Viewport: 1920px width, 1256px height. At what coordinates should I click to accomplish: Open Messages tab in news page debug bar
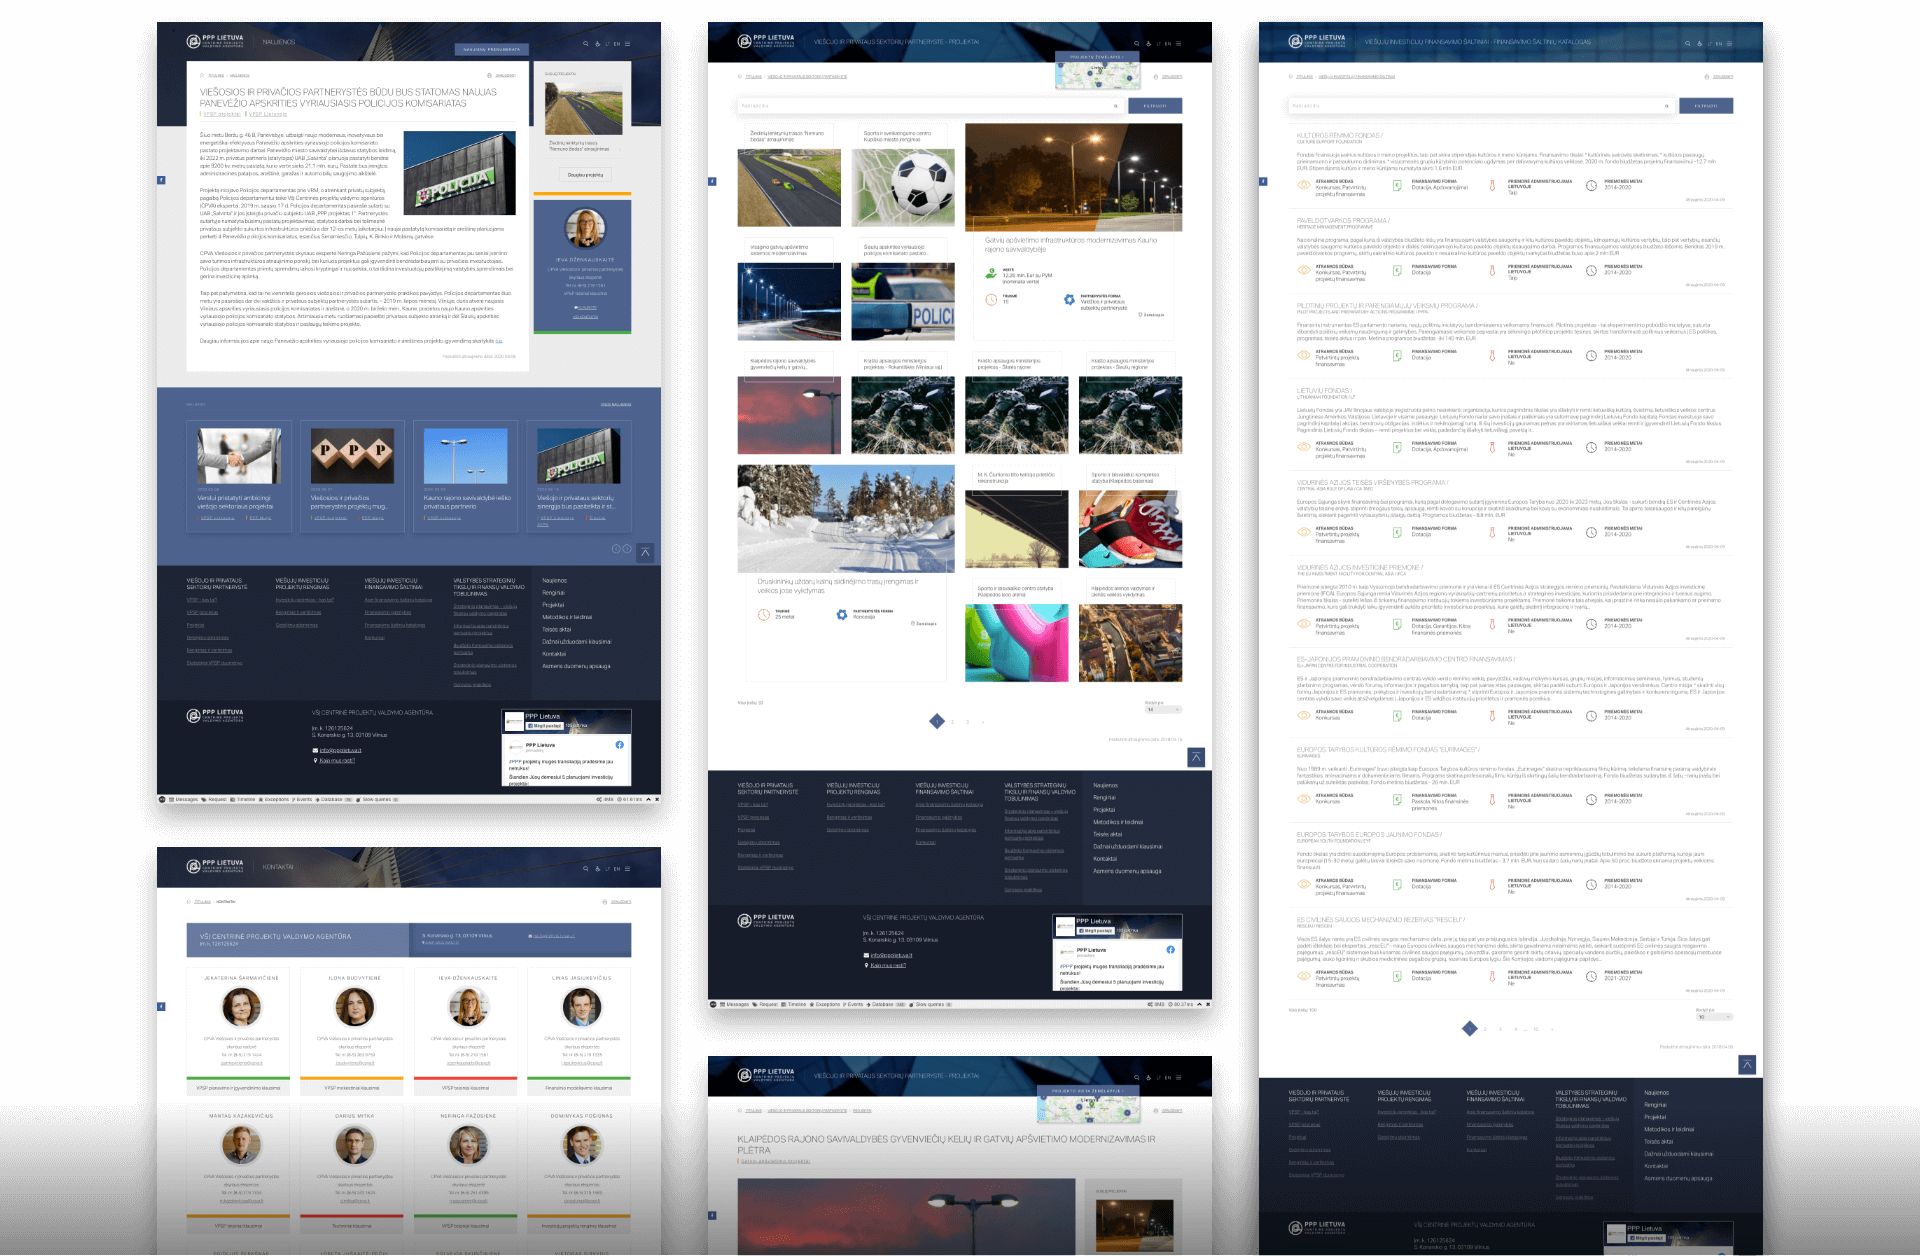point(183,799)
